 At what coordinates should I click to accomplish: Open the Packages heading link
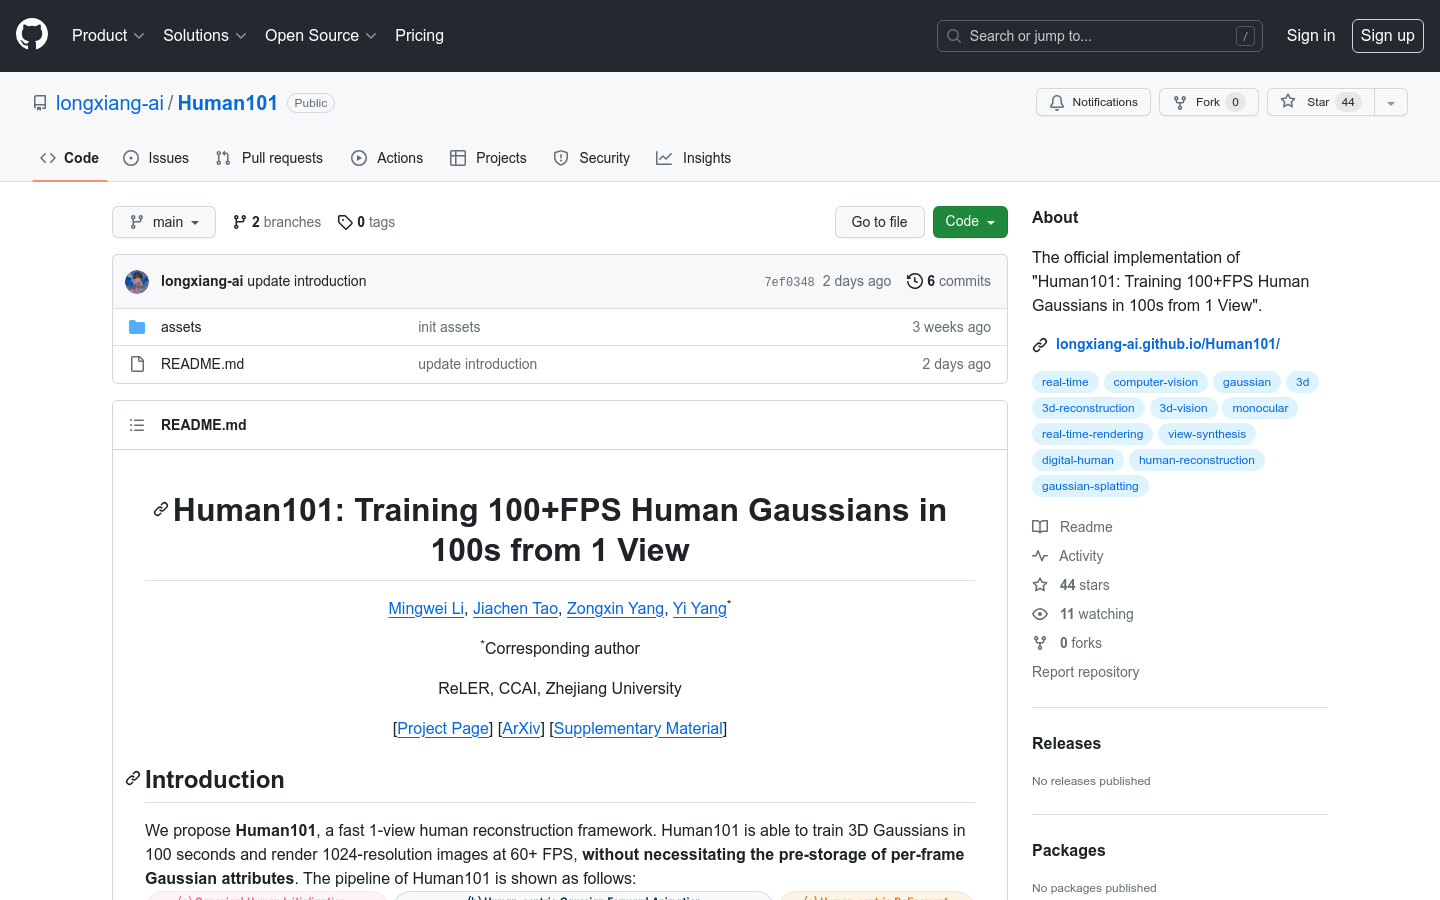coord(1068,850)
